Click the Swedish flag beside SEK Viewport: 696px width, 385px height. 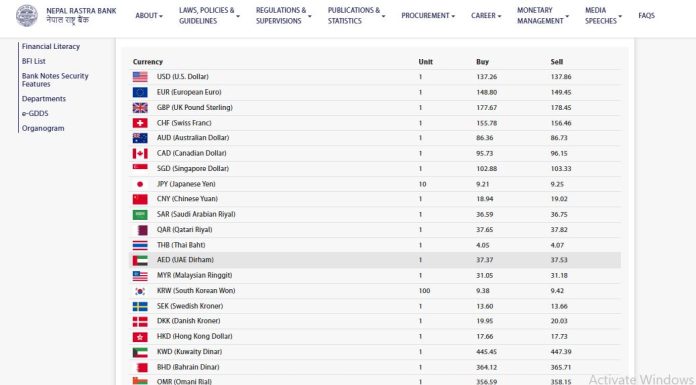[140, 306]
